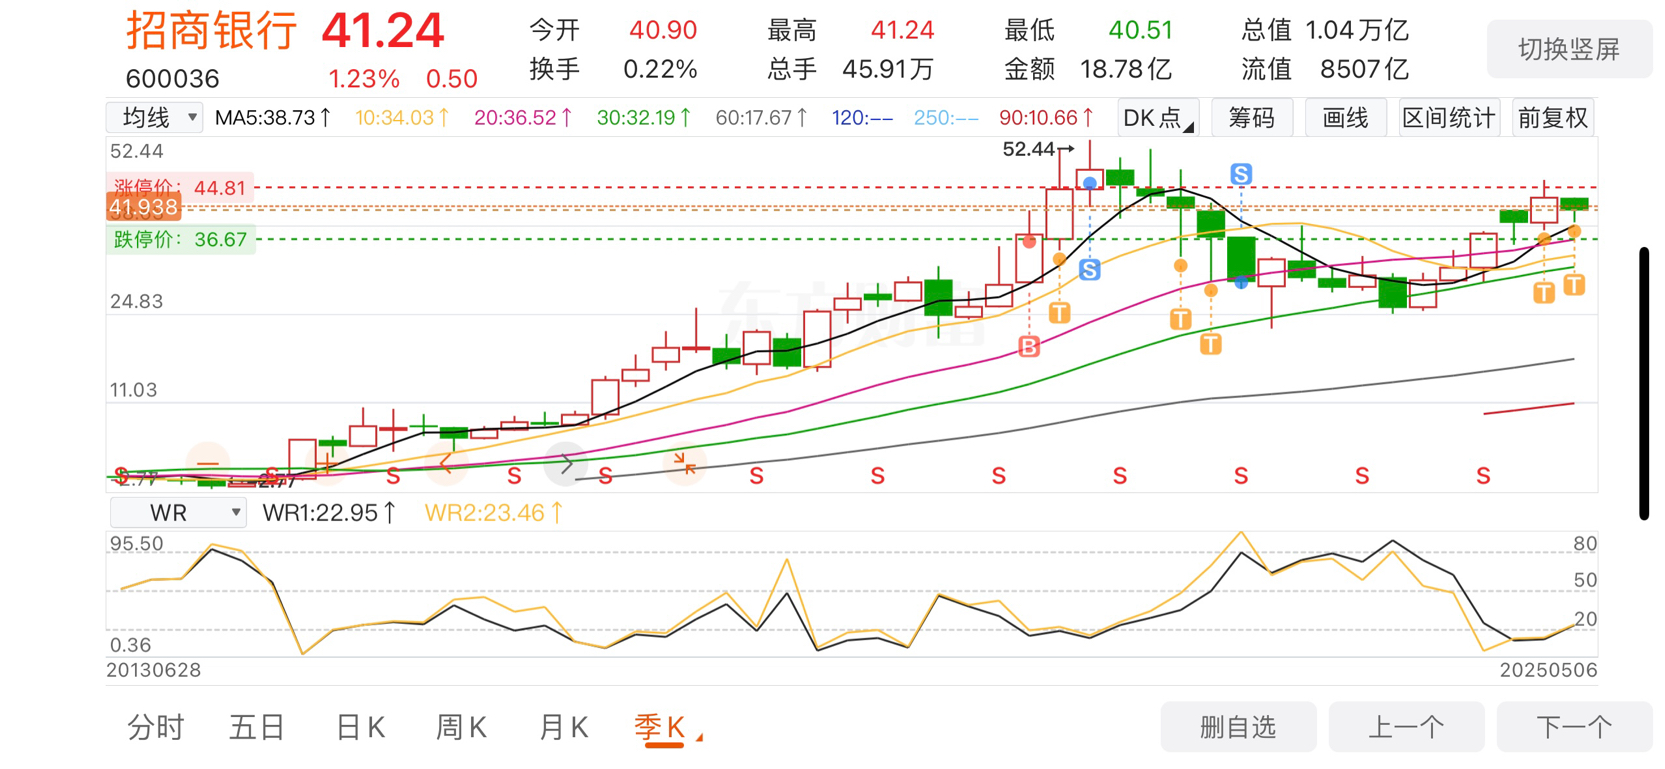The image size is (1665, 769).
Task: Tap the 1.23% change percentage
Action: tap(364, 79)
